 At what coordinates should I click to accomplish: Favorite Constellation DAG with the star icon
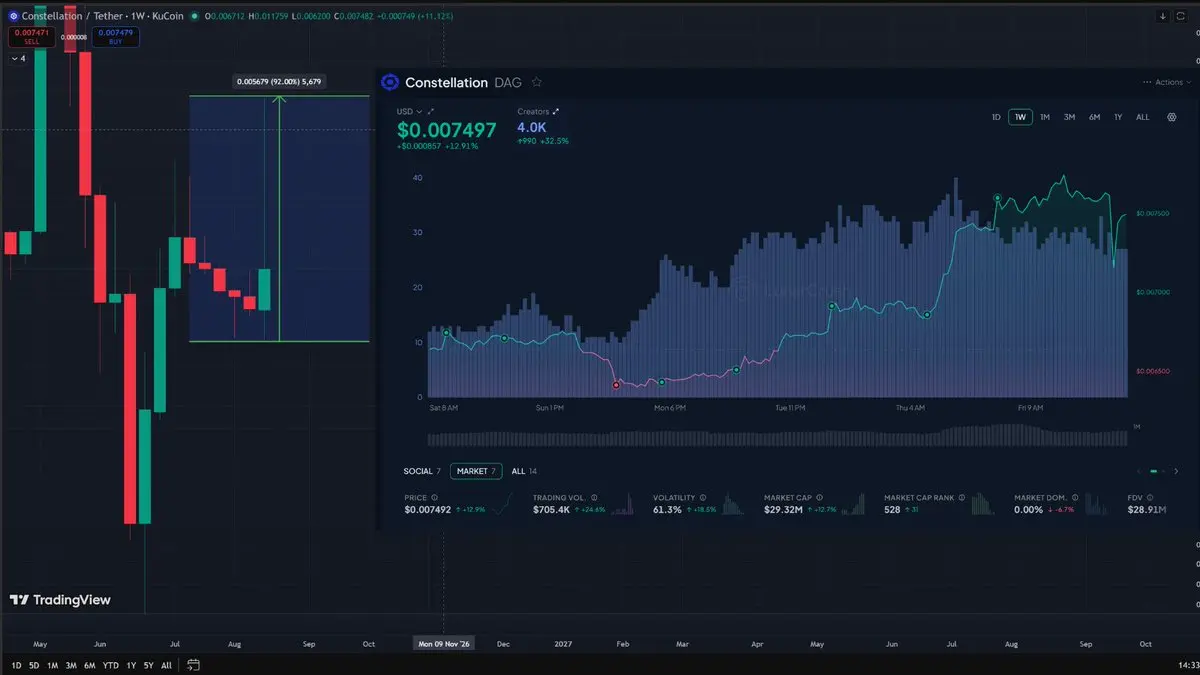click(x=537, y=82)
